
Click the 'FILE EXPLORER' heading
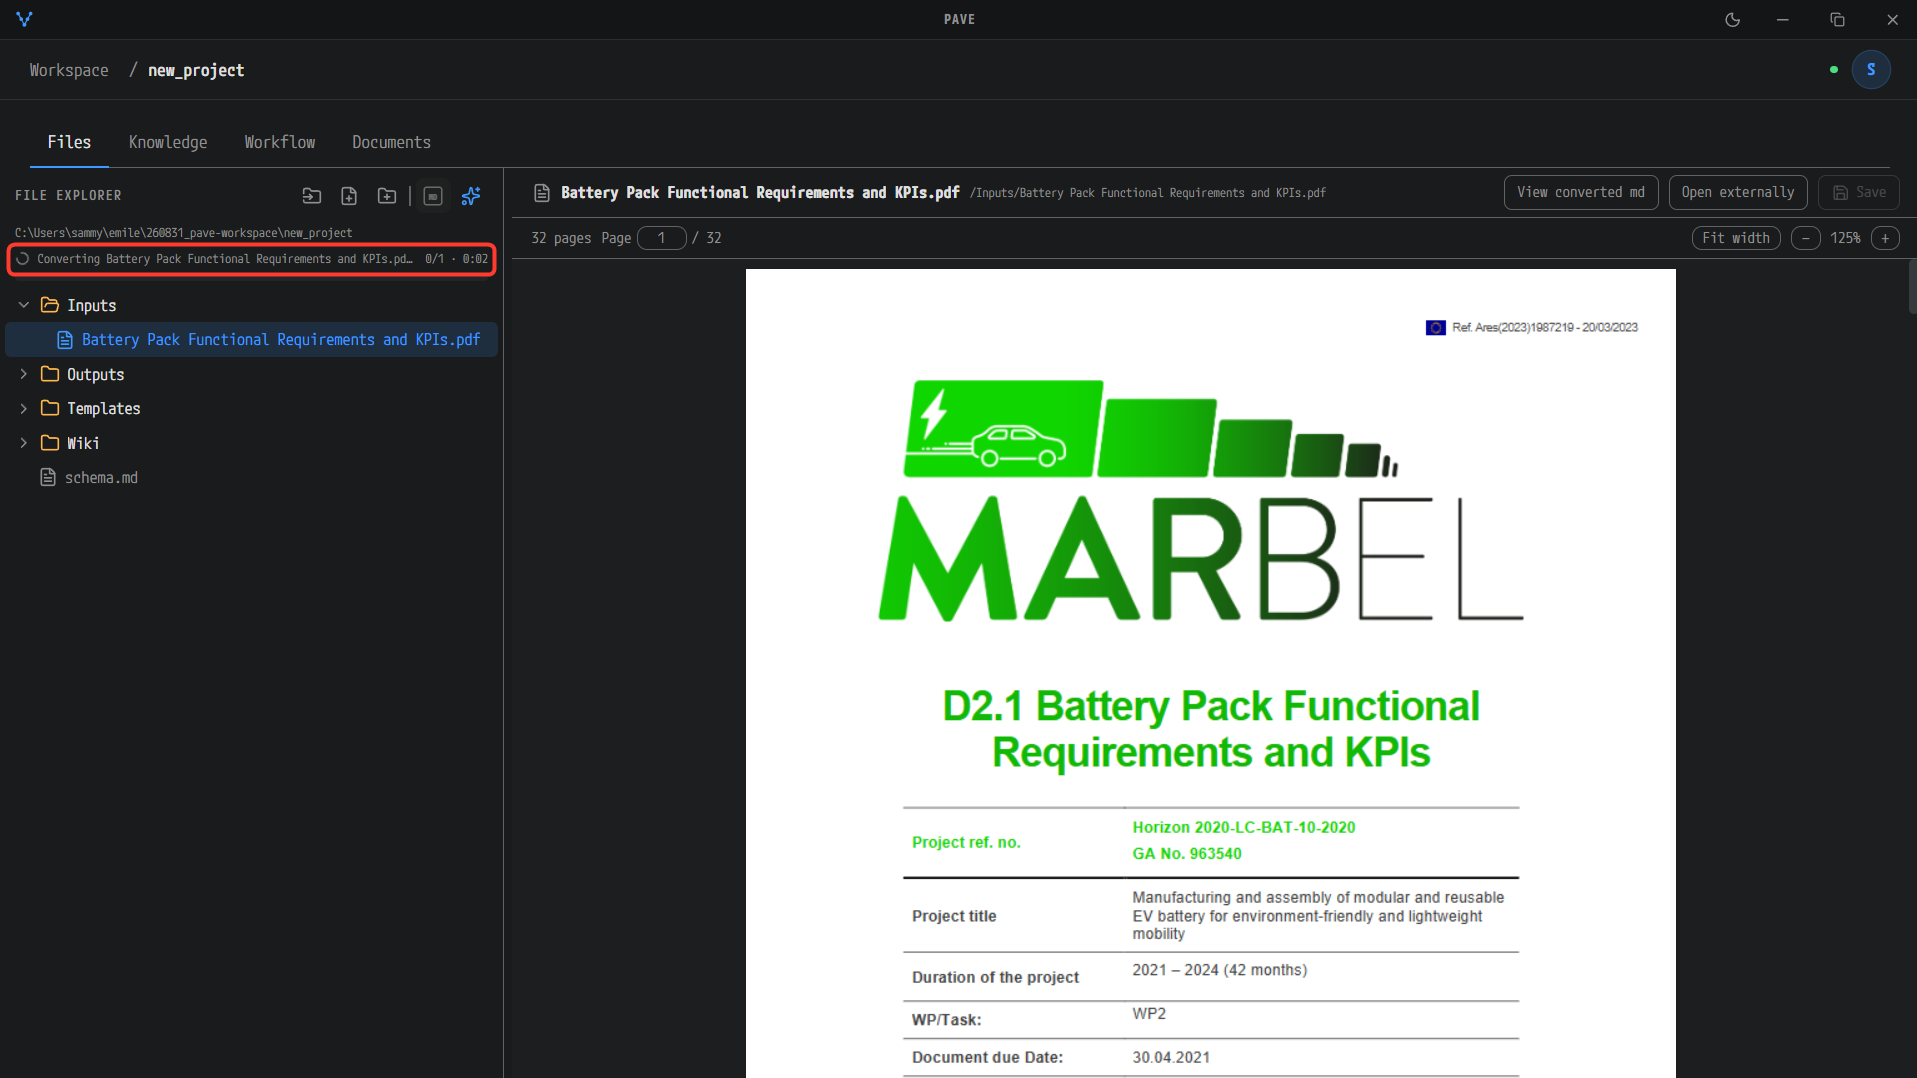(68, 196)
